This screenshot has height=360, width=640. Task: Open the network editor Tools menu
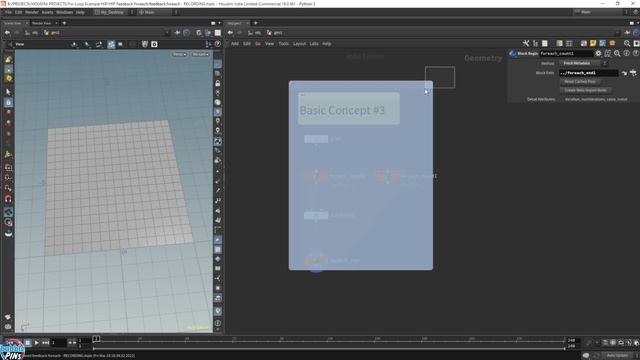(x=283, y=44)
